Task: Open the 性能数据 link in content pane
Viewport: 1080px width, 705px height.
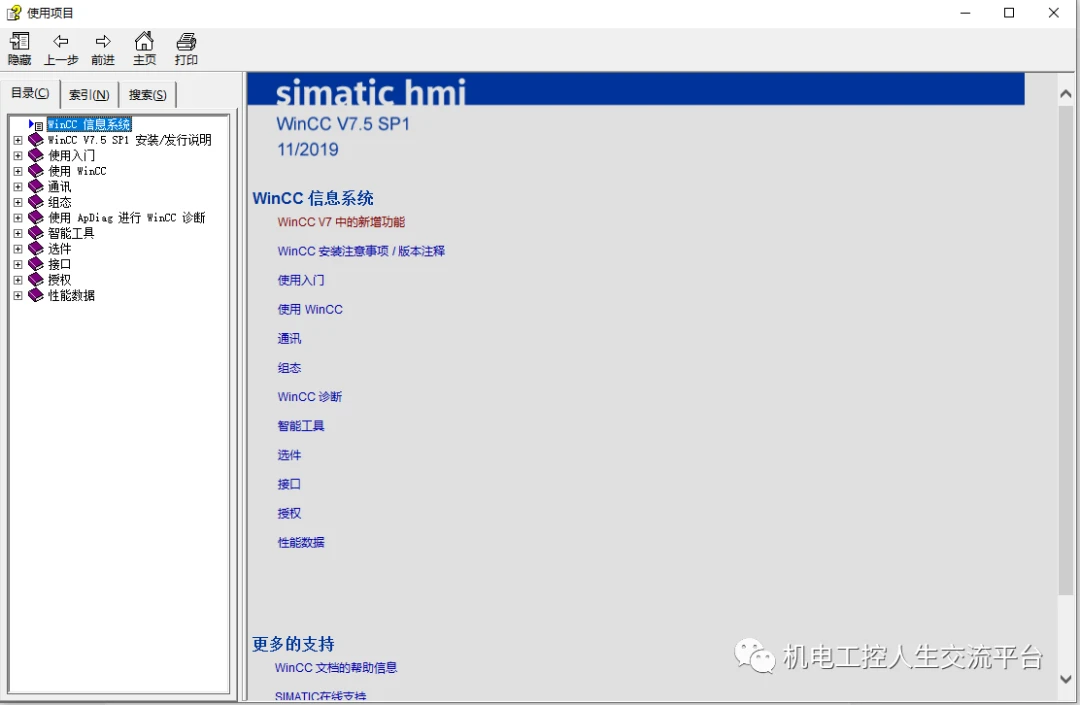Action: click(x=301, y=543)
